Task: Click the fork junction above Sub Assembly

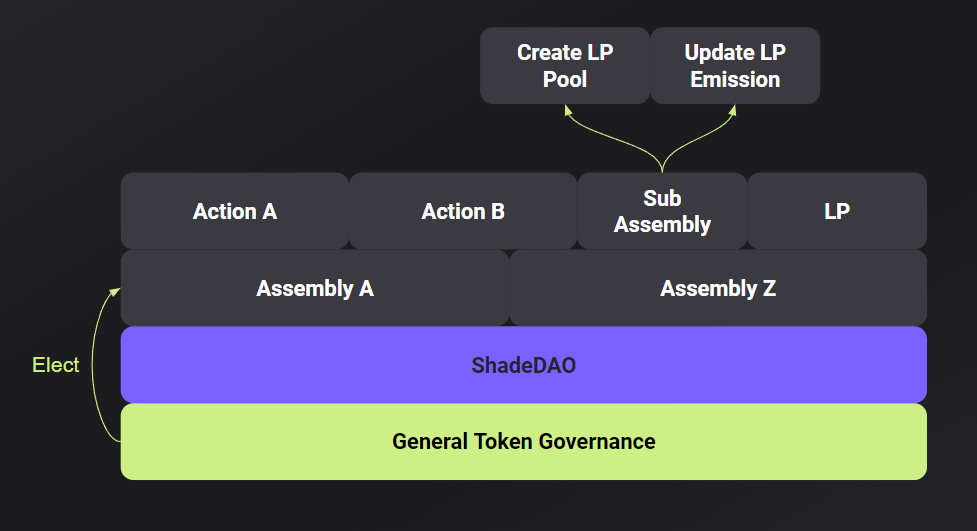Action: pos(662,165)
